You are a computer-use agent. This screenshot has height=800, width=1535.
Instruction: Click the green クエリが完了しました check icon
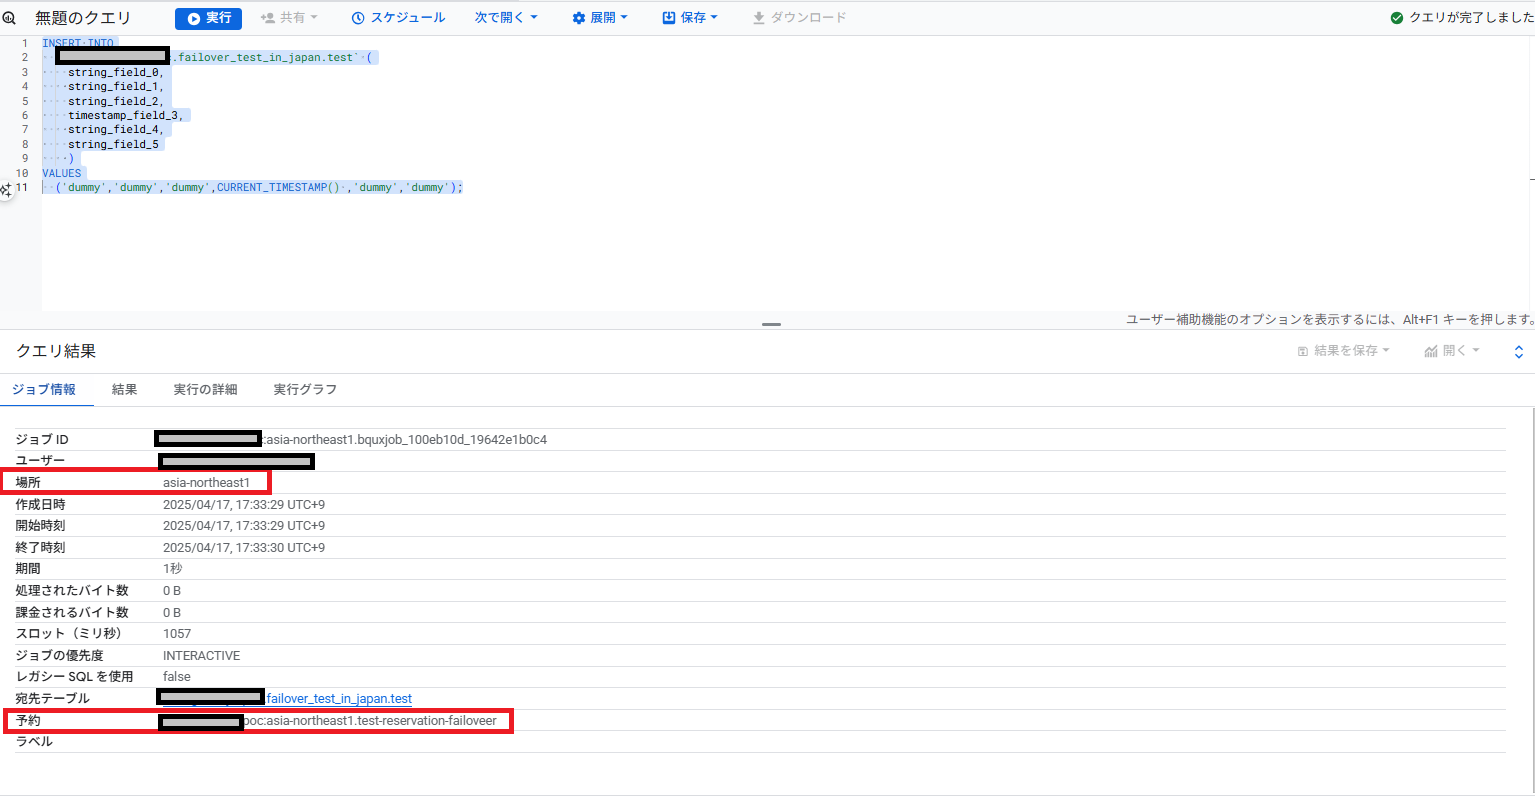coord(1397,18)
